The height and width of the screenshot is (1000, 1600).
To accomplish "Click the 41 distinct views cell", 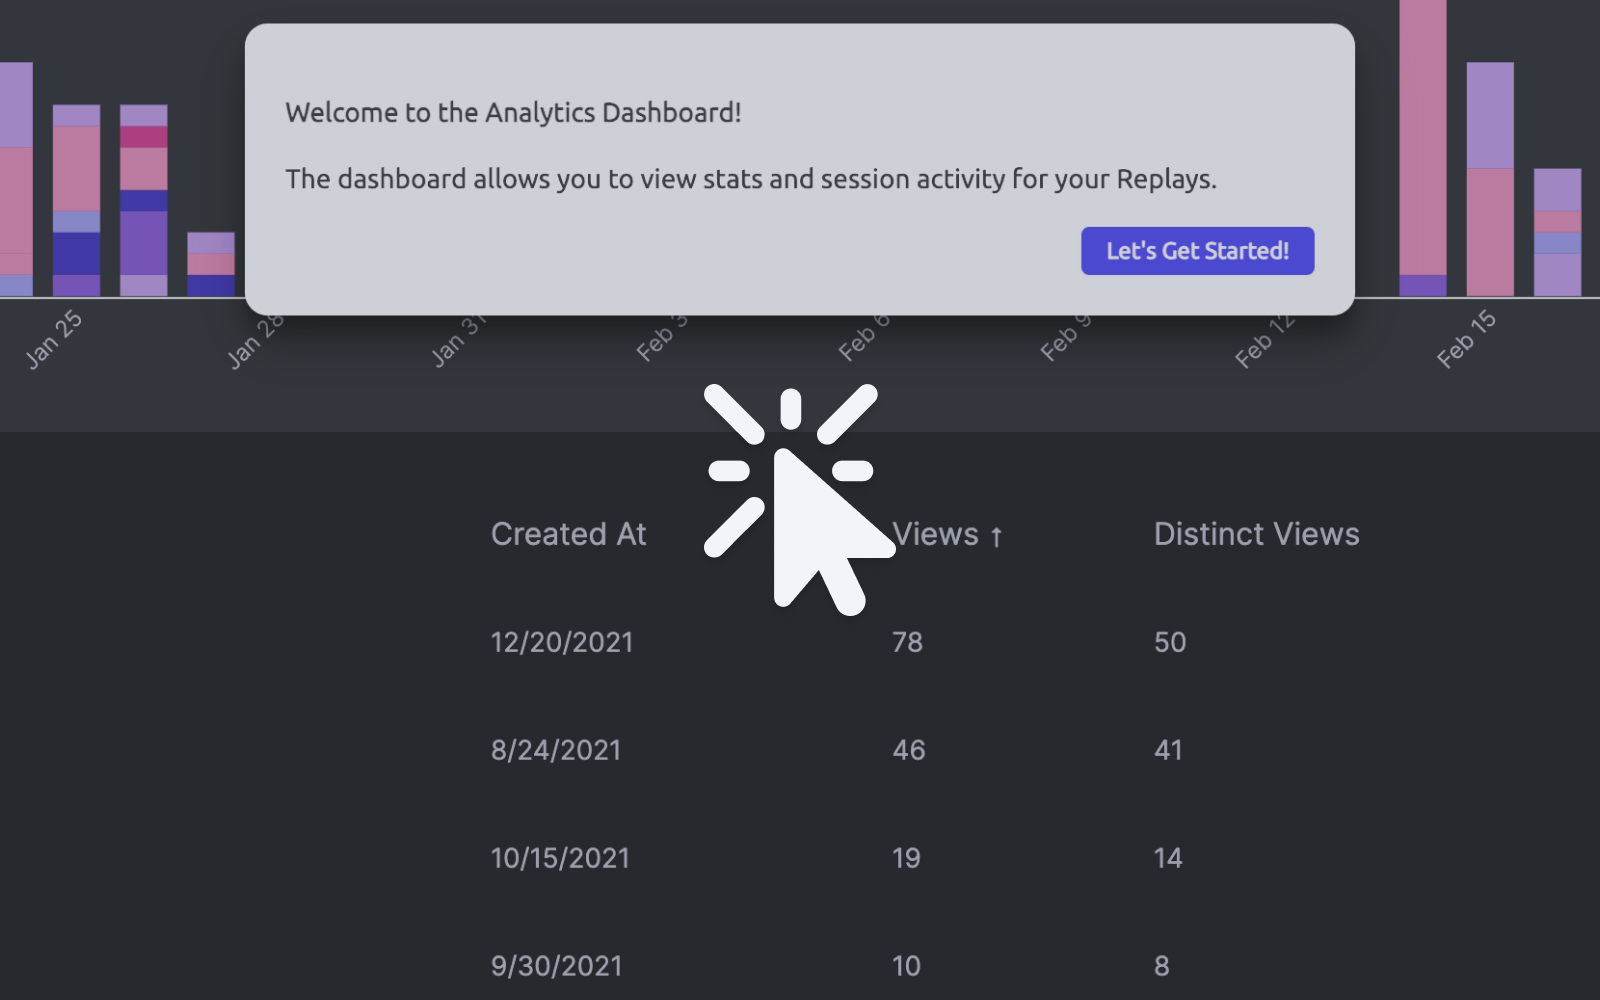I will click(x=1168, y=750).
